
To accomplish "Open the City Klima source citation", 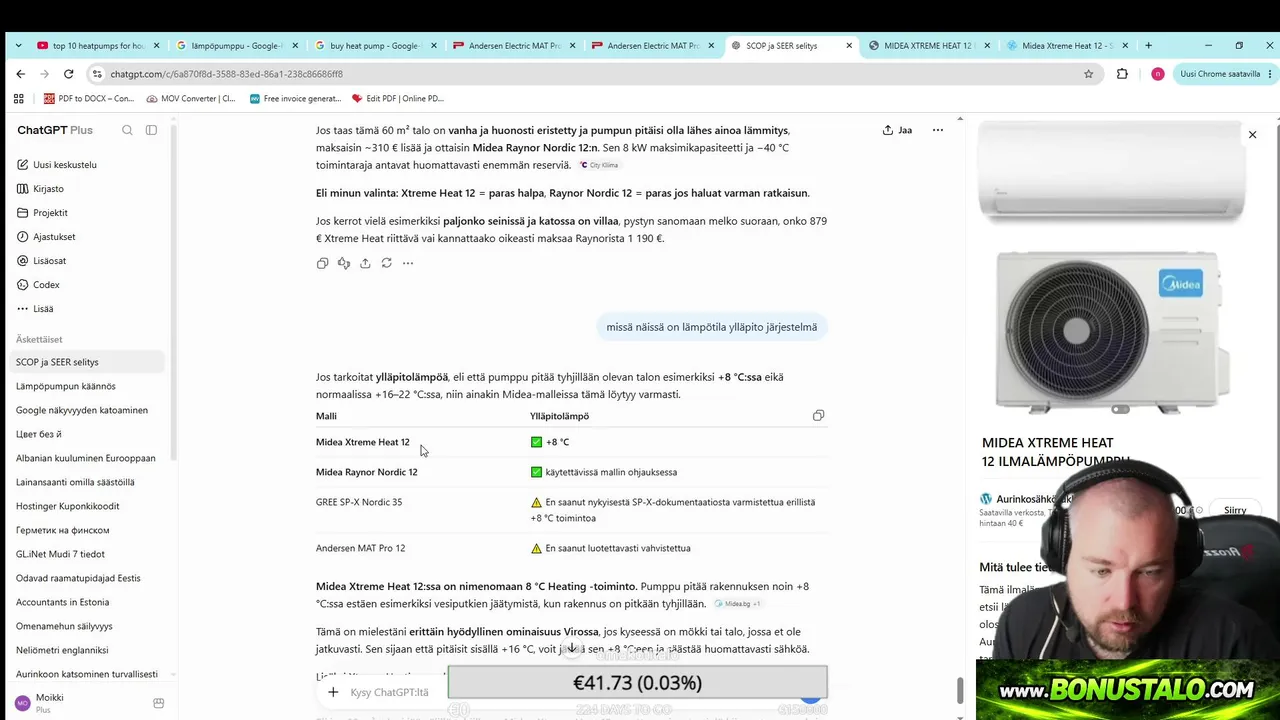I will [x=598, y=165].
